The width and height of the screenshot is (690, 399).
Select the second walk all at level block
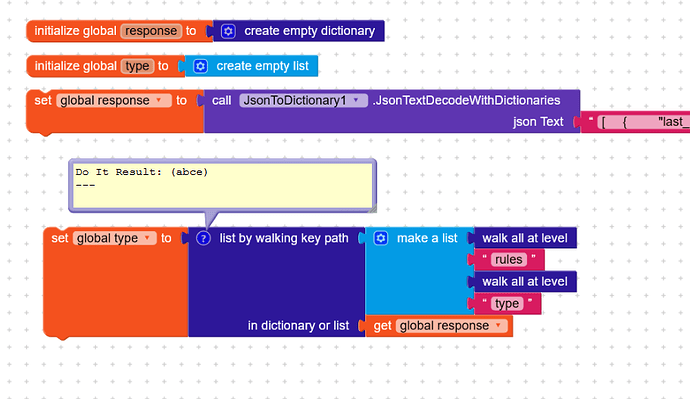[x=525, y=282]
